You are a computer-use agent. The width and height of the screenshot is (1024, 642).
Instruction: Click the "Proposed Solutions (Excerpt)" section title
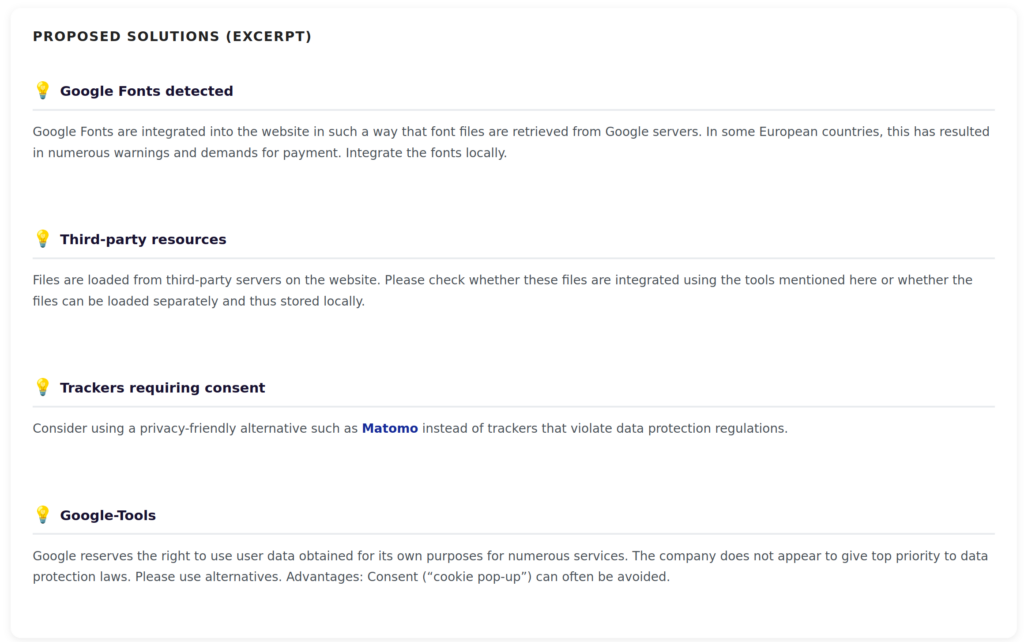[172, 36]
